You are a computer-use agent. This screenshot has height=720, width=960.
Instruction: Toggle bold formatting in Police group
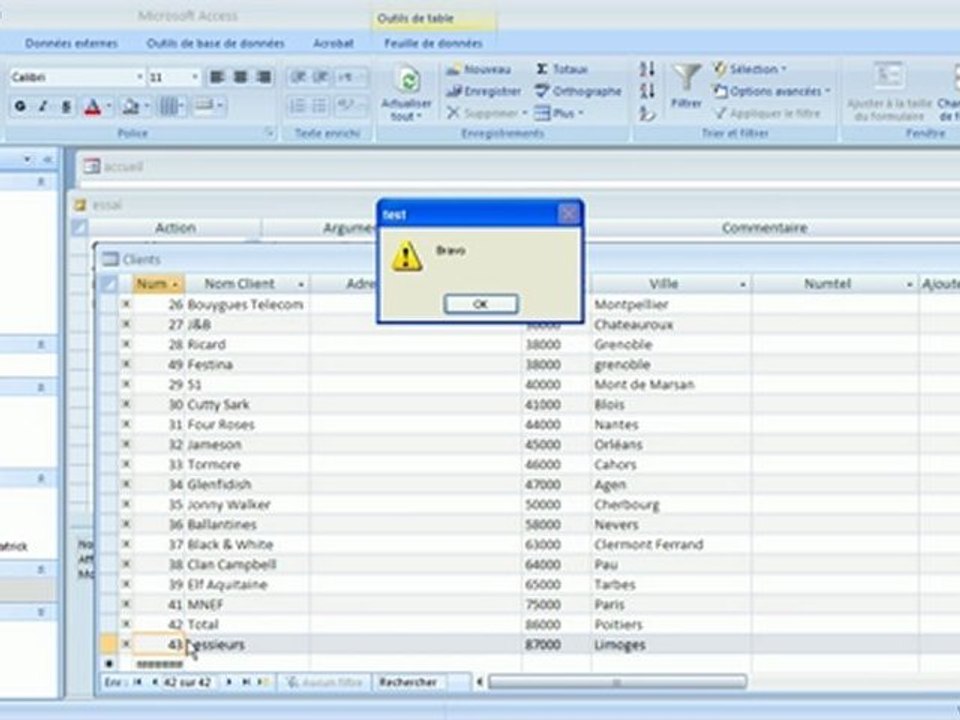pos(20,107)
